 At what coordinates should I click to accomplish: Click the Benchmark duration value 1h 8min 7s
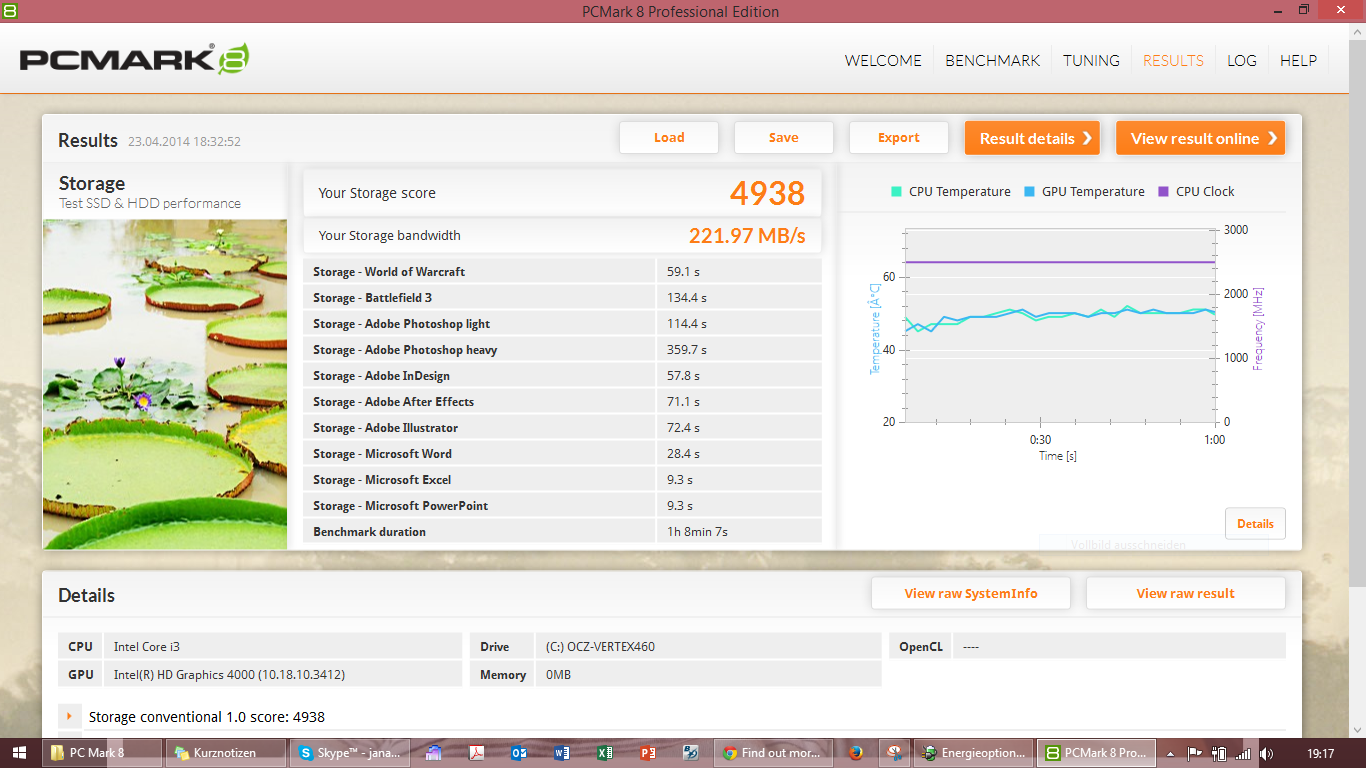click(x=698, y=532)
